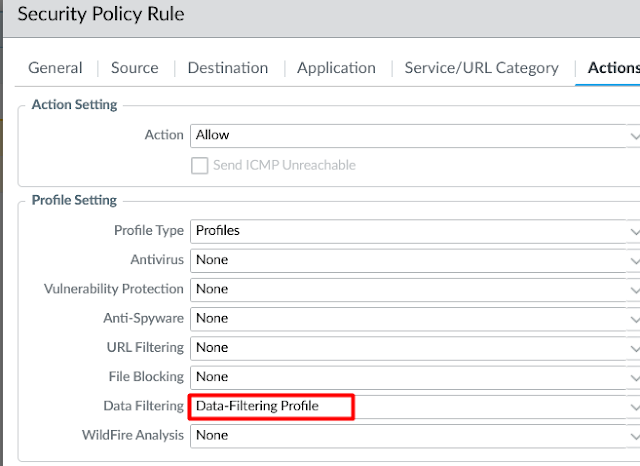Image resolution: width=640 pixels, height=466 pixels.
Task: Click the Profile Type dropdown arrow
Action: (x=634, y=231)
